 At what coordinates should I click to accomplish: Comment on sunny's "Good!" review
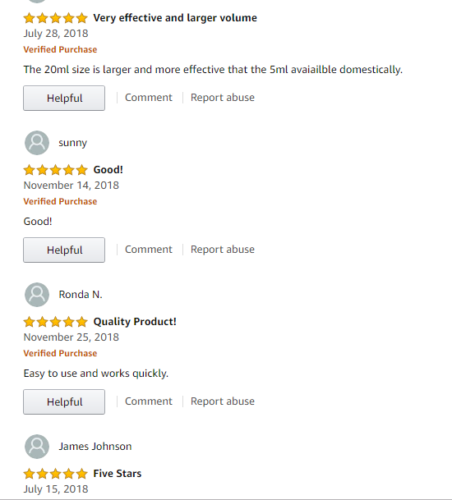tap(149, 249)
